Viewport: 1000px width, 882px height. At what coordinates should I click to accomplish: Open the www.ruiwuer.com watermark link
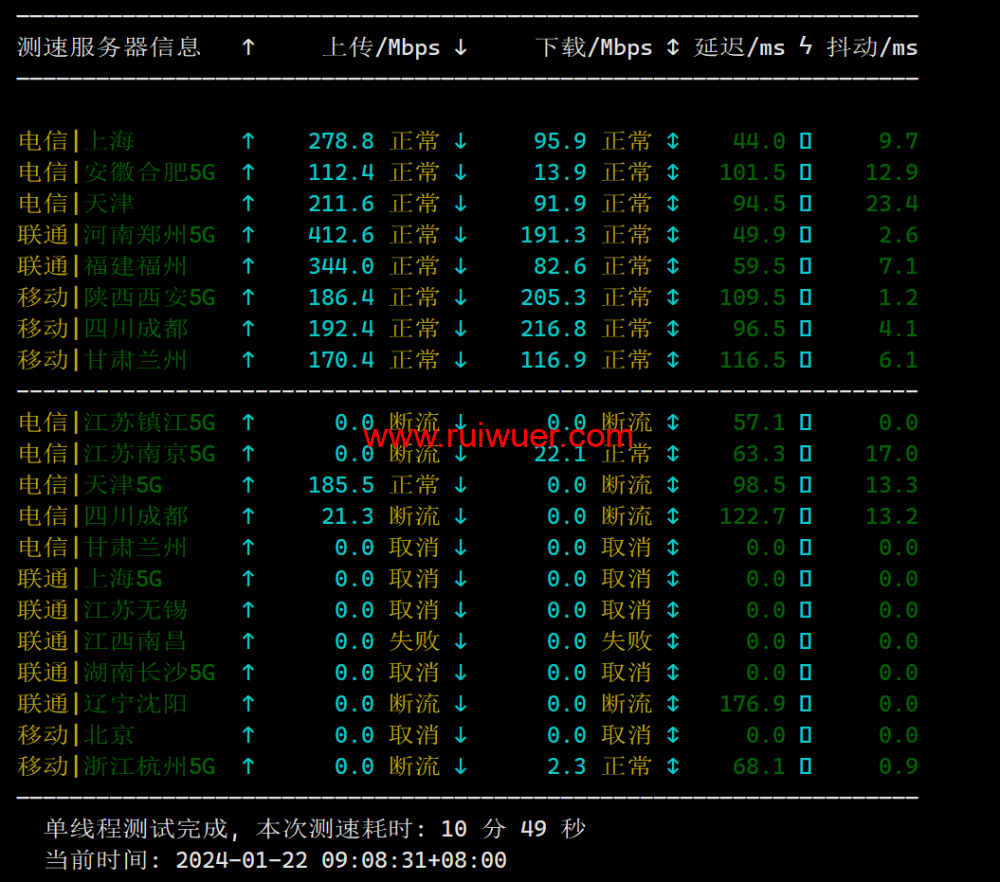(x=498, y=436)
